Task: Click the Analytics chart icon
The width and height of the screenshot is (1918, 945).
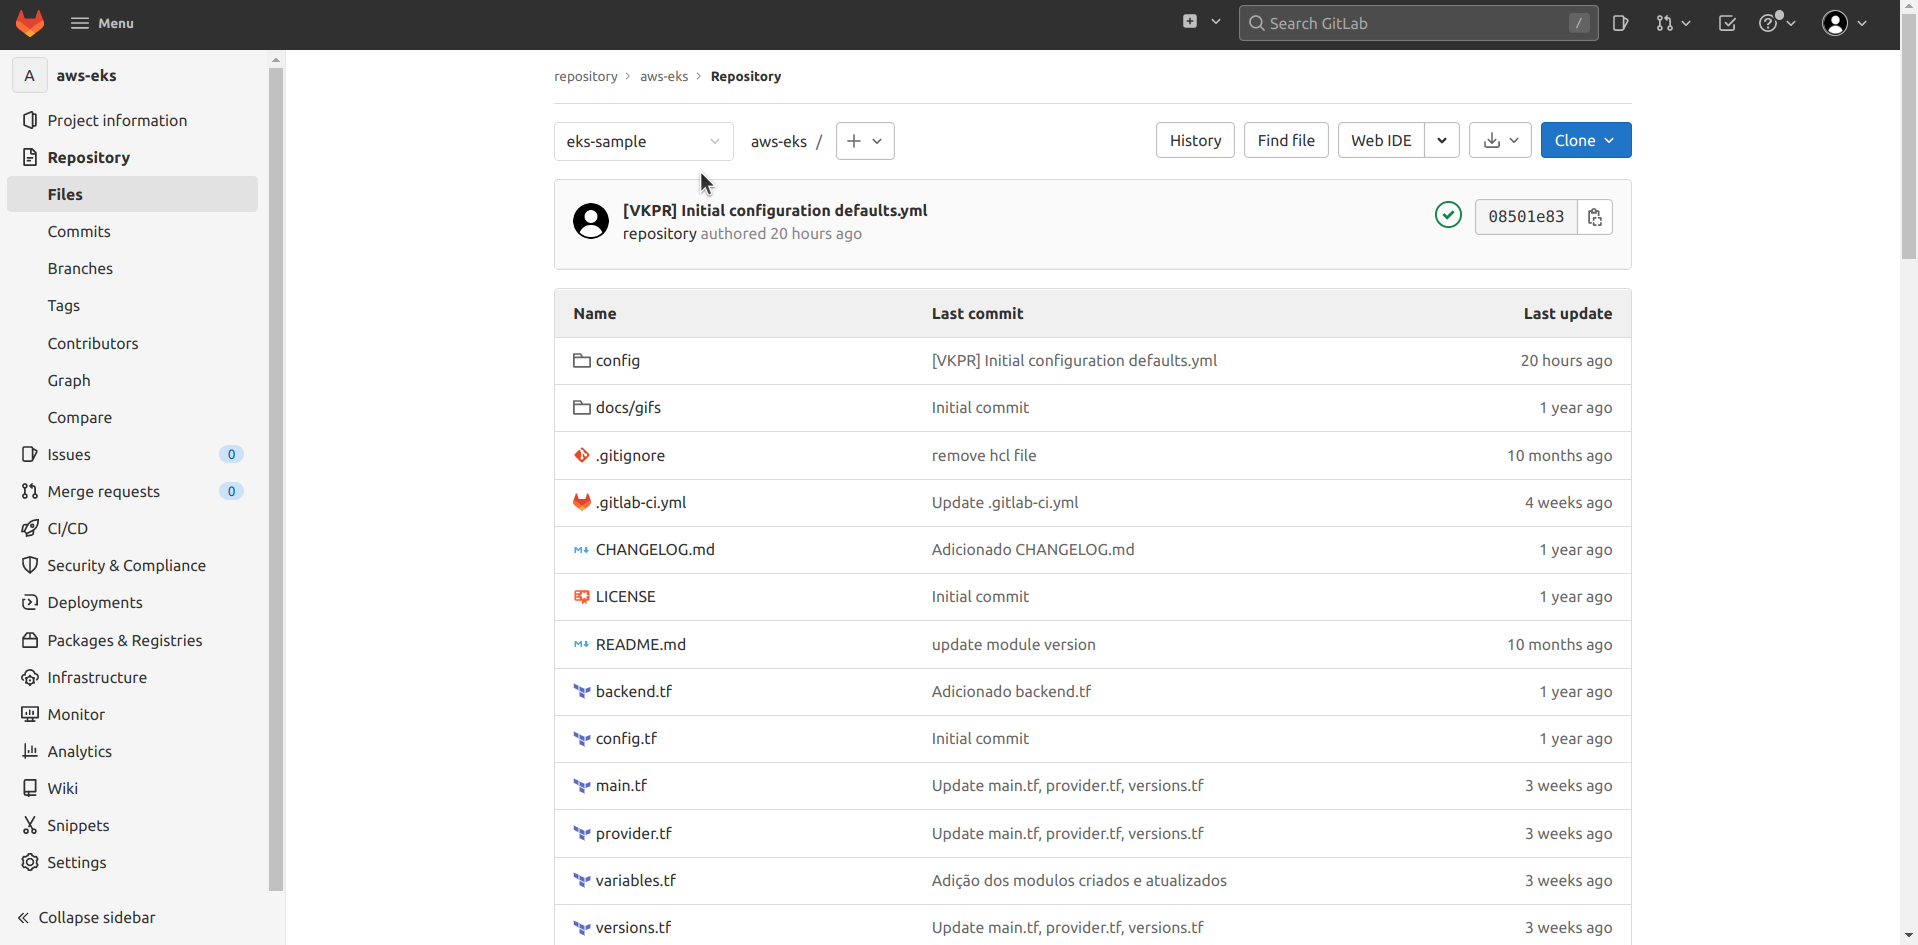Action: tap(30, 751)
